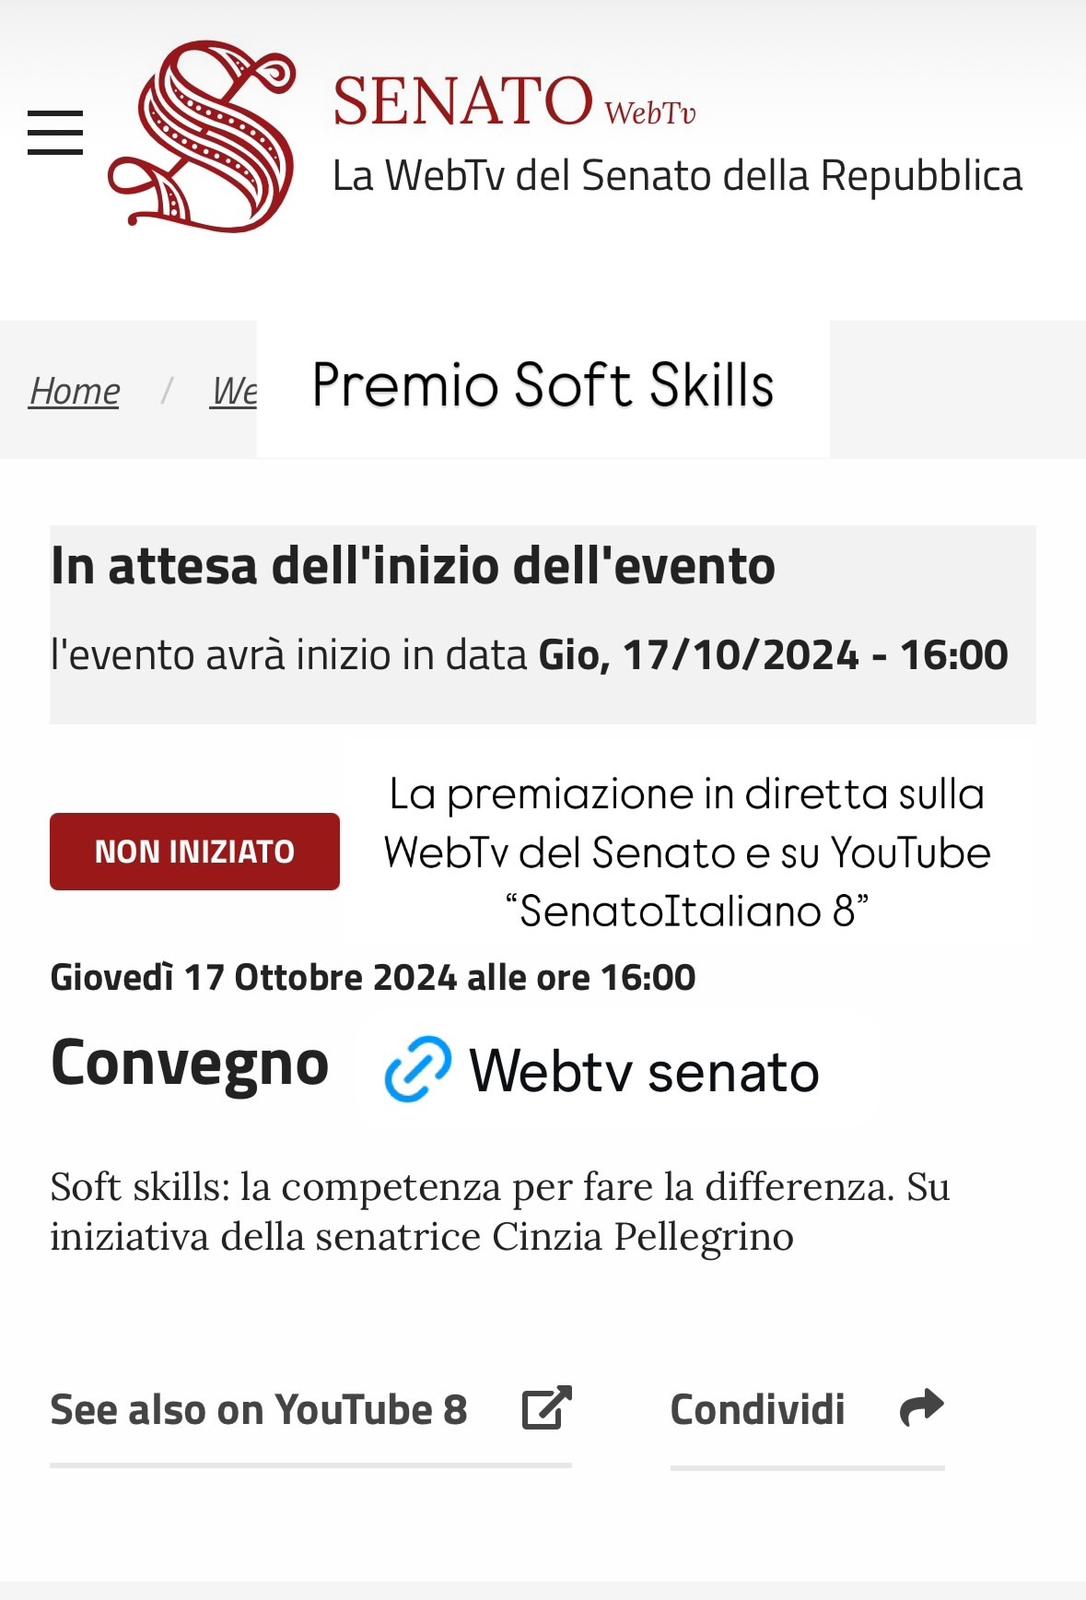
Task: Click the Condividi share button
Action: pos(807,1409)
